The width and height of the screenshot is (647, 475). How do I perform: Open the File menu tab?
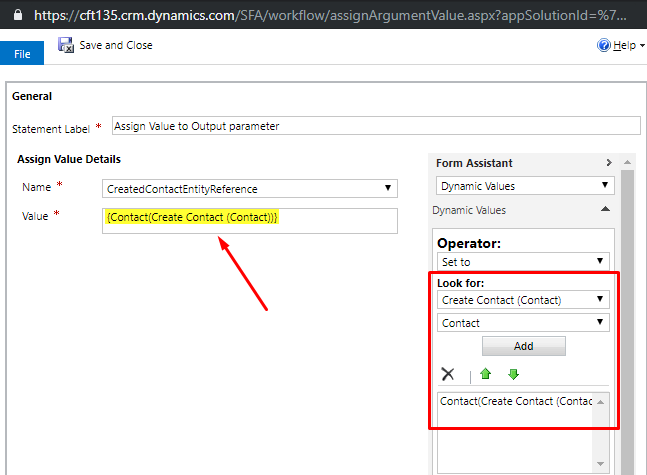pos(22,54)
